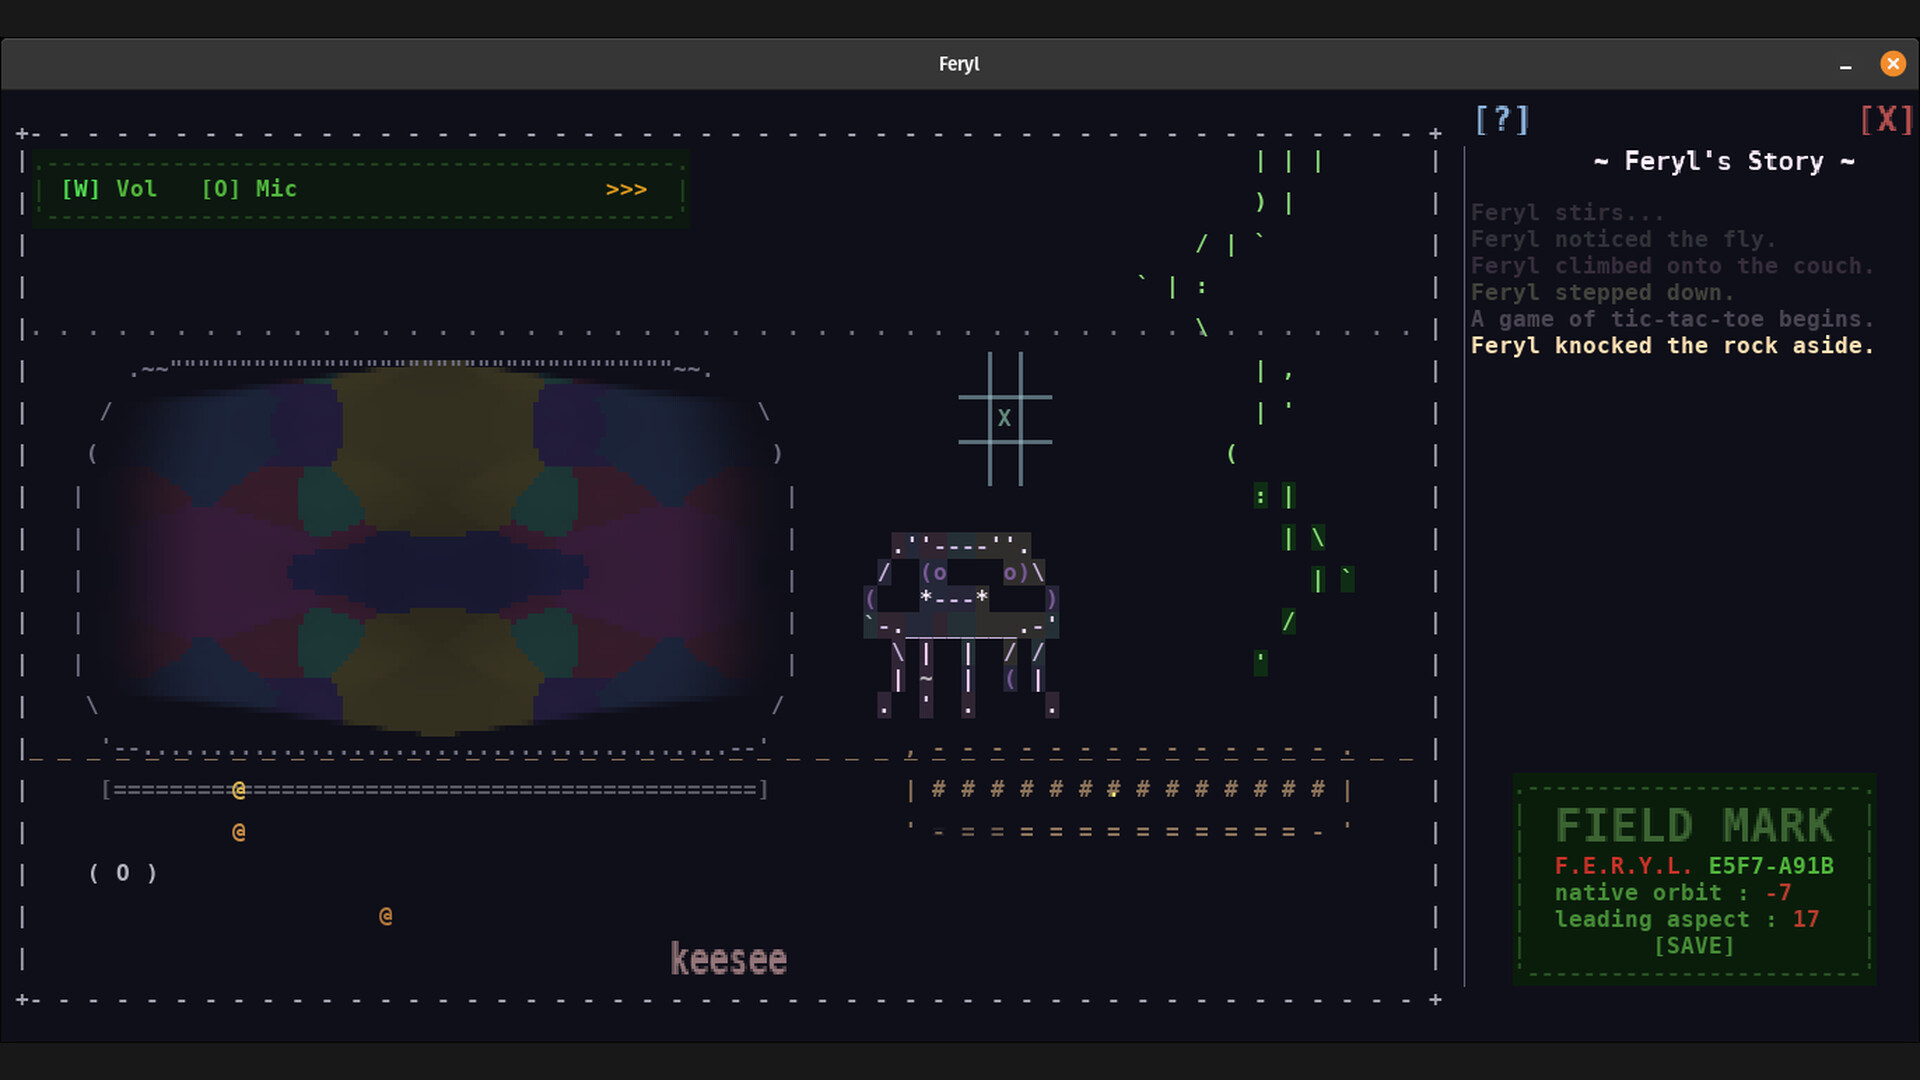Select the X mark on the tic-tac-toe board
This screenshot has height=1080, width=1920.
coord(1005,419)
